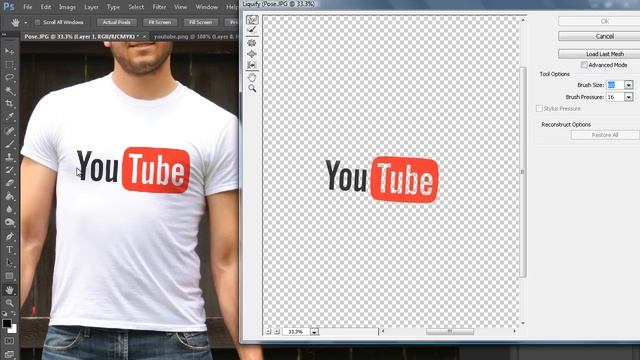Select the Type tool
640x360 pixels.
click(9, 249)
